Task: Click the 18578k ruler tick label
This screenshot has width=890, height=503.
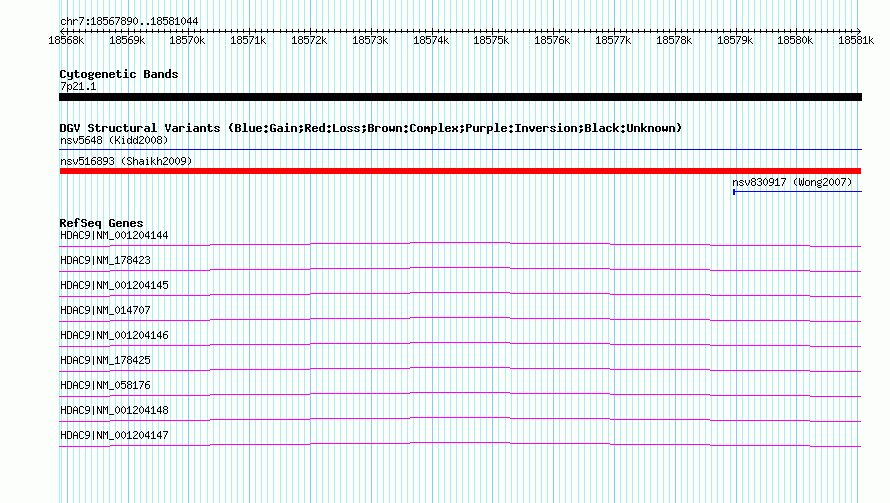Action: pyautogui.click(x=674, y=40)
